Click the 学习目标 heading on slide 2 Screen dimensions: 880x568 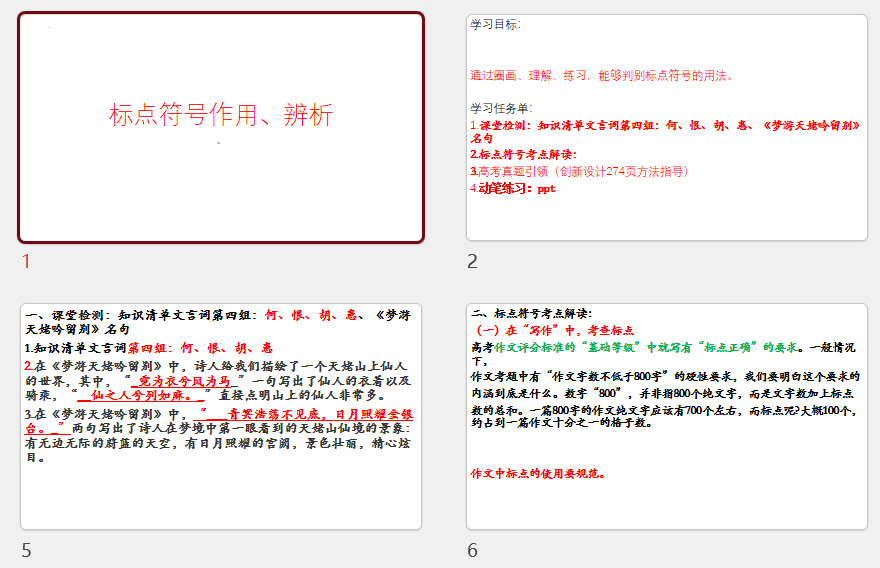(495, 25)
